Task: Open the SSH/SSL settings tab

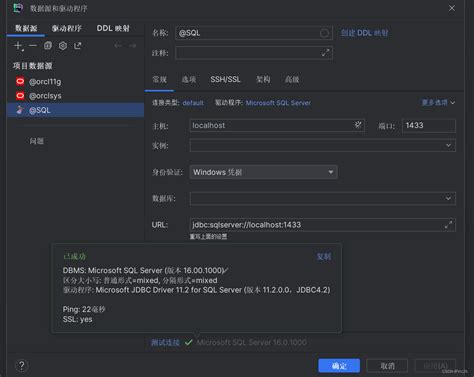Action: (x=225, y=79)
